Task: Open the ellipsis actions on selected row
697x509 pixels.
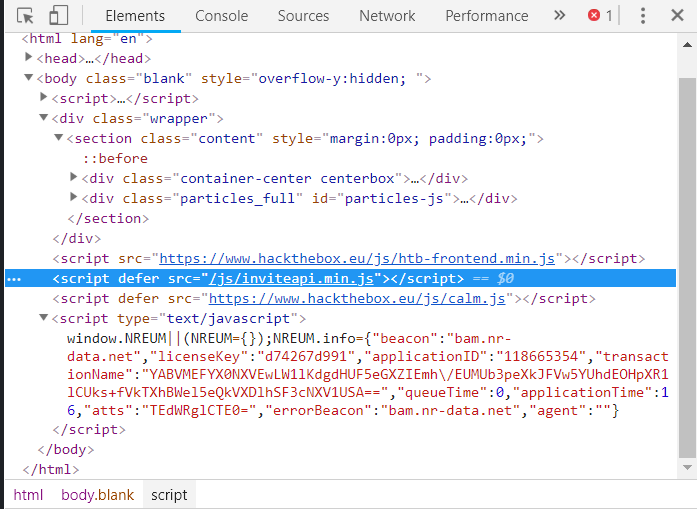Action: 14,279
